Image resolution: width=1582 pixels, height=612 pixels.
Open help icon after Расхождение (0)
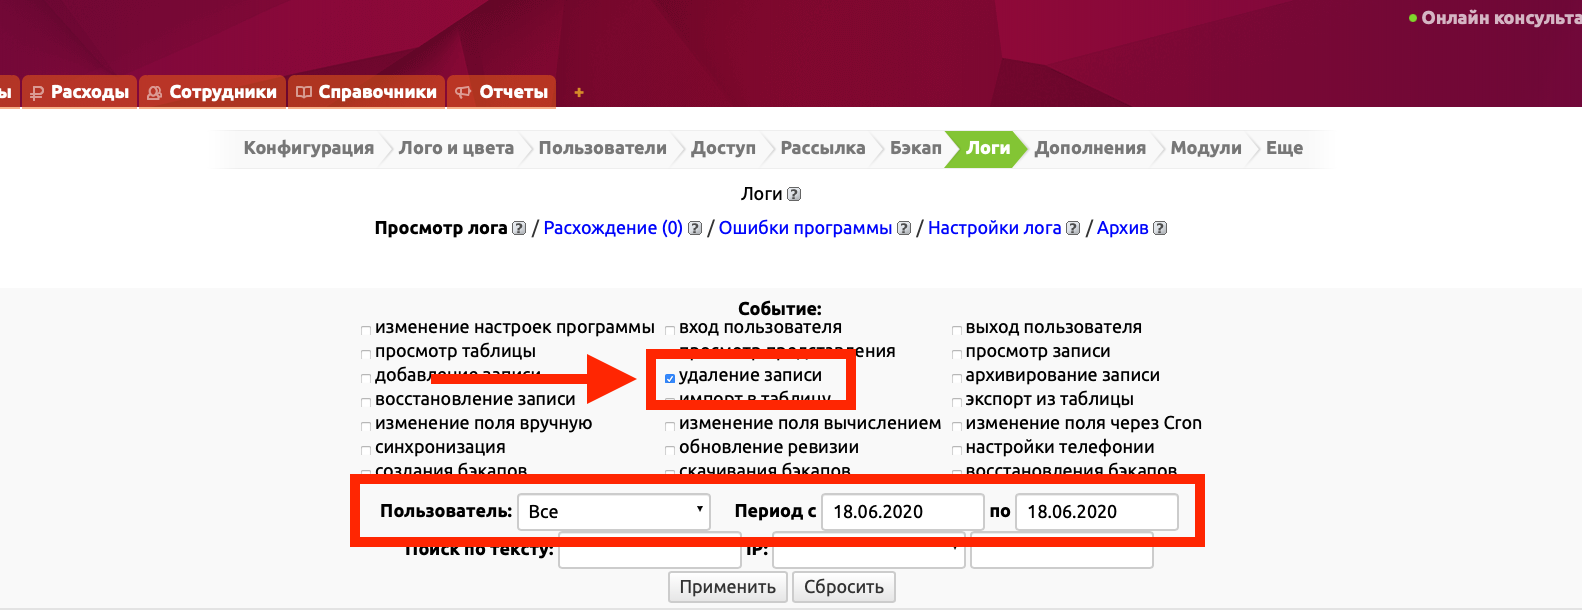pos(695,228)
